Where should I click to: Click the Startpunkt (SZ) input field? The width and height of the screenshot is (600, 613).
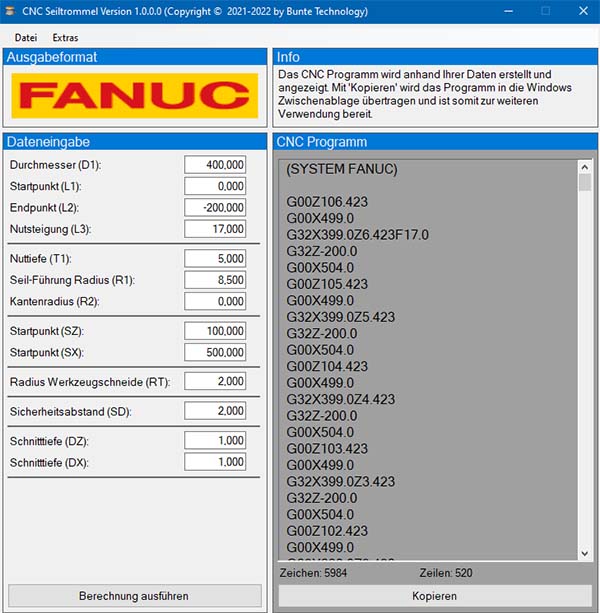click(x=215, y=331)
